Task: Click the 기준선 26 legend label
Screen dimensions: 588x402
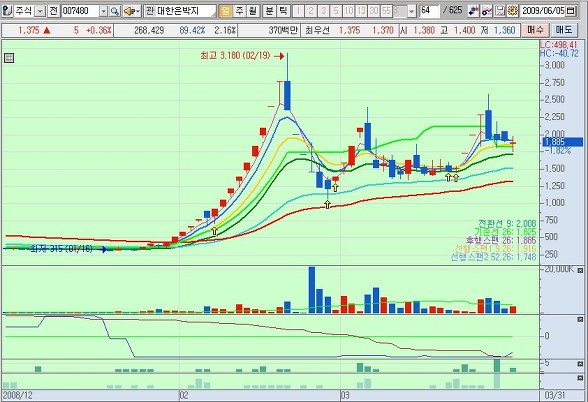Action: (505, 232)
